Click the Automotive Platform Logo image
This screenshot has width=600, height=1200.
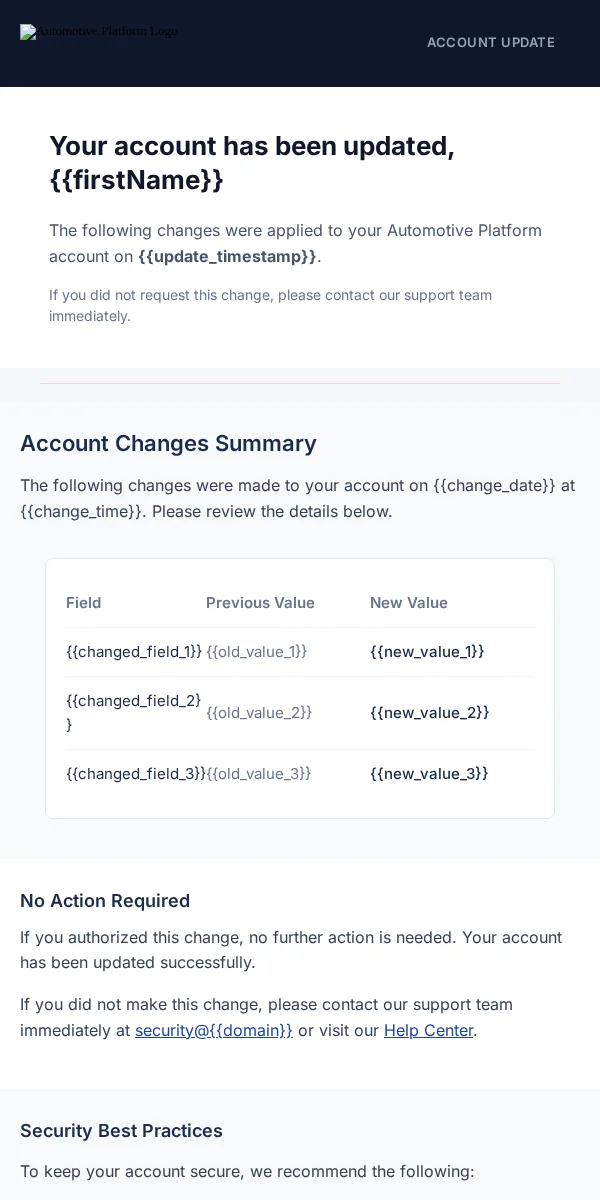99,32
